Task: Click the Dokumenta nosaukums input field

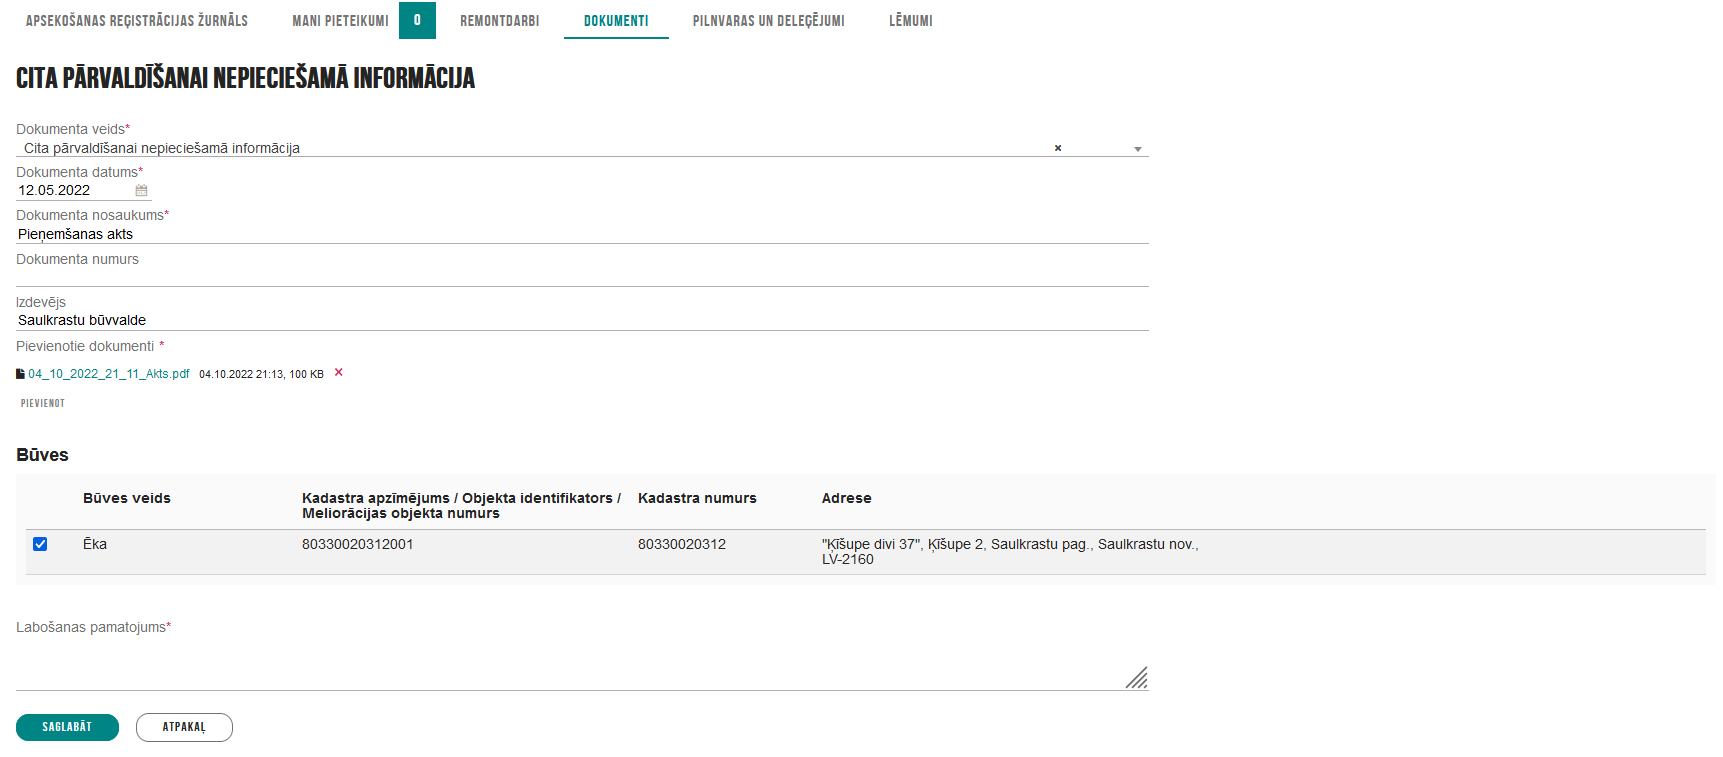Action: 582,234
